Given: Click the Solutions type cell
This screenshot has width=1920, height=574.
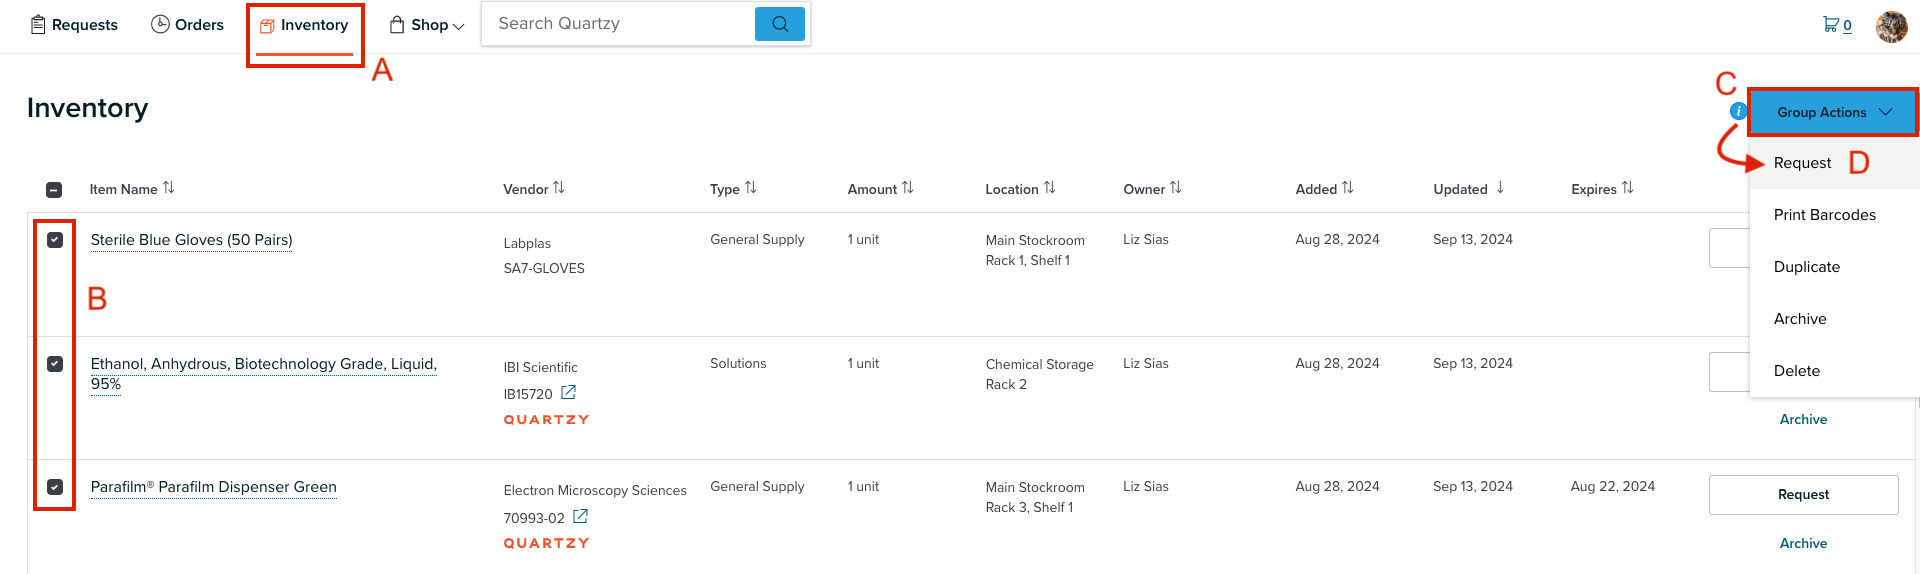Looking at the screenshot, I should point(738,364).
